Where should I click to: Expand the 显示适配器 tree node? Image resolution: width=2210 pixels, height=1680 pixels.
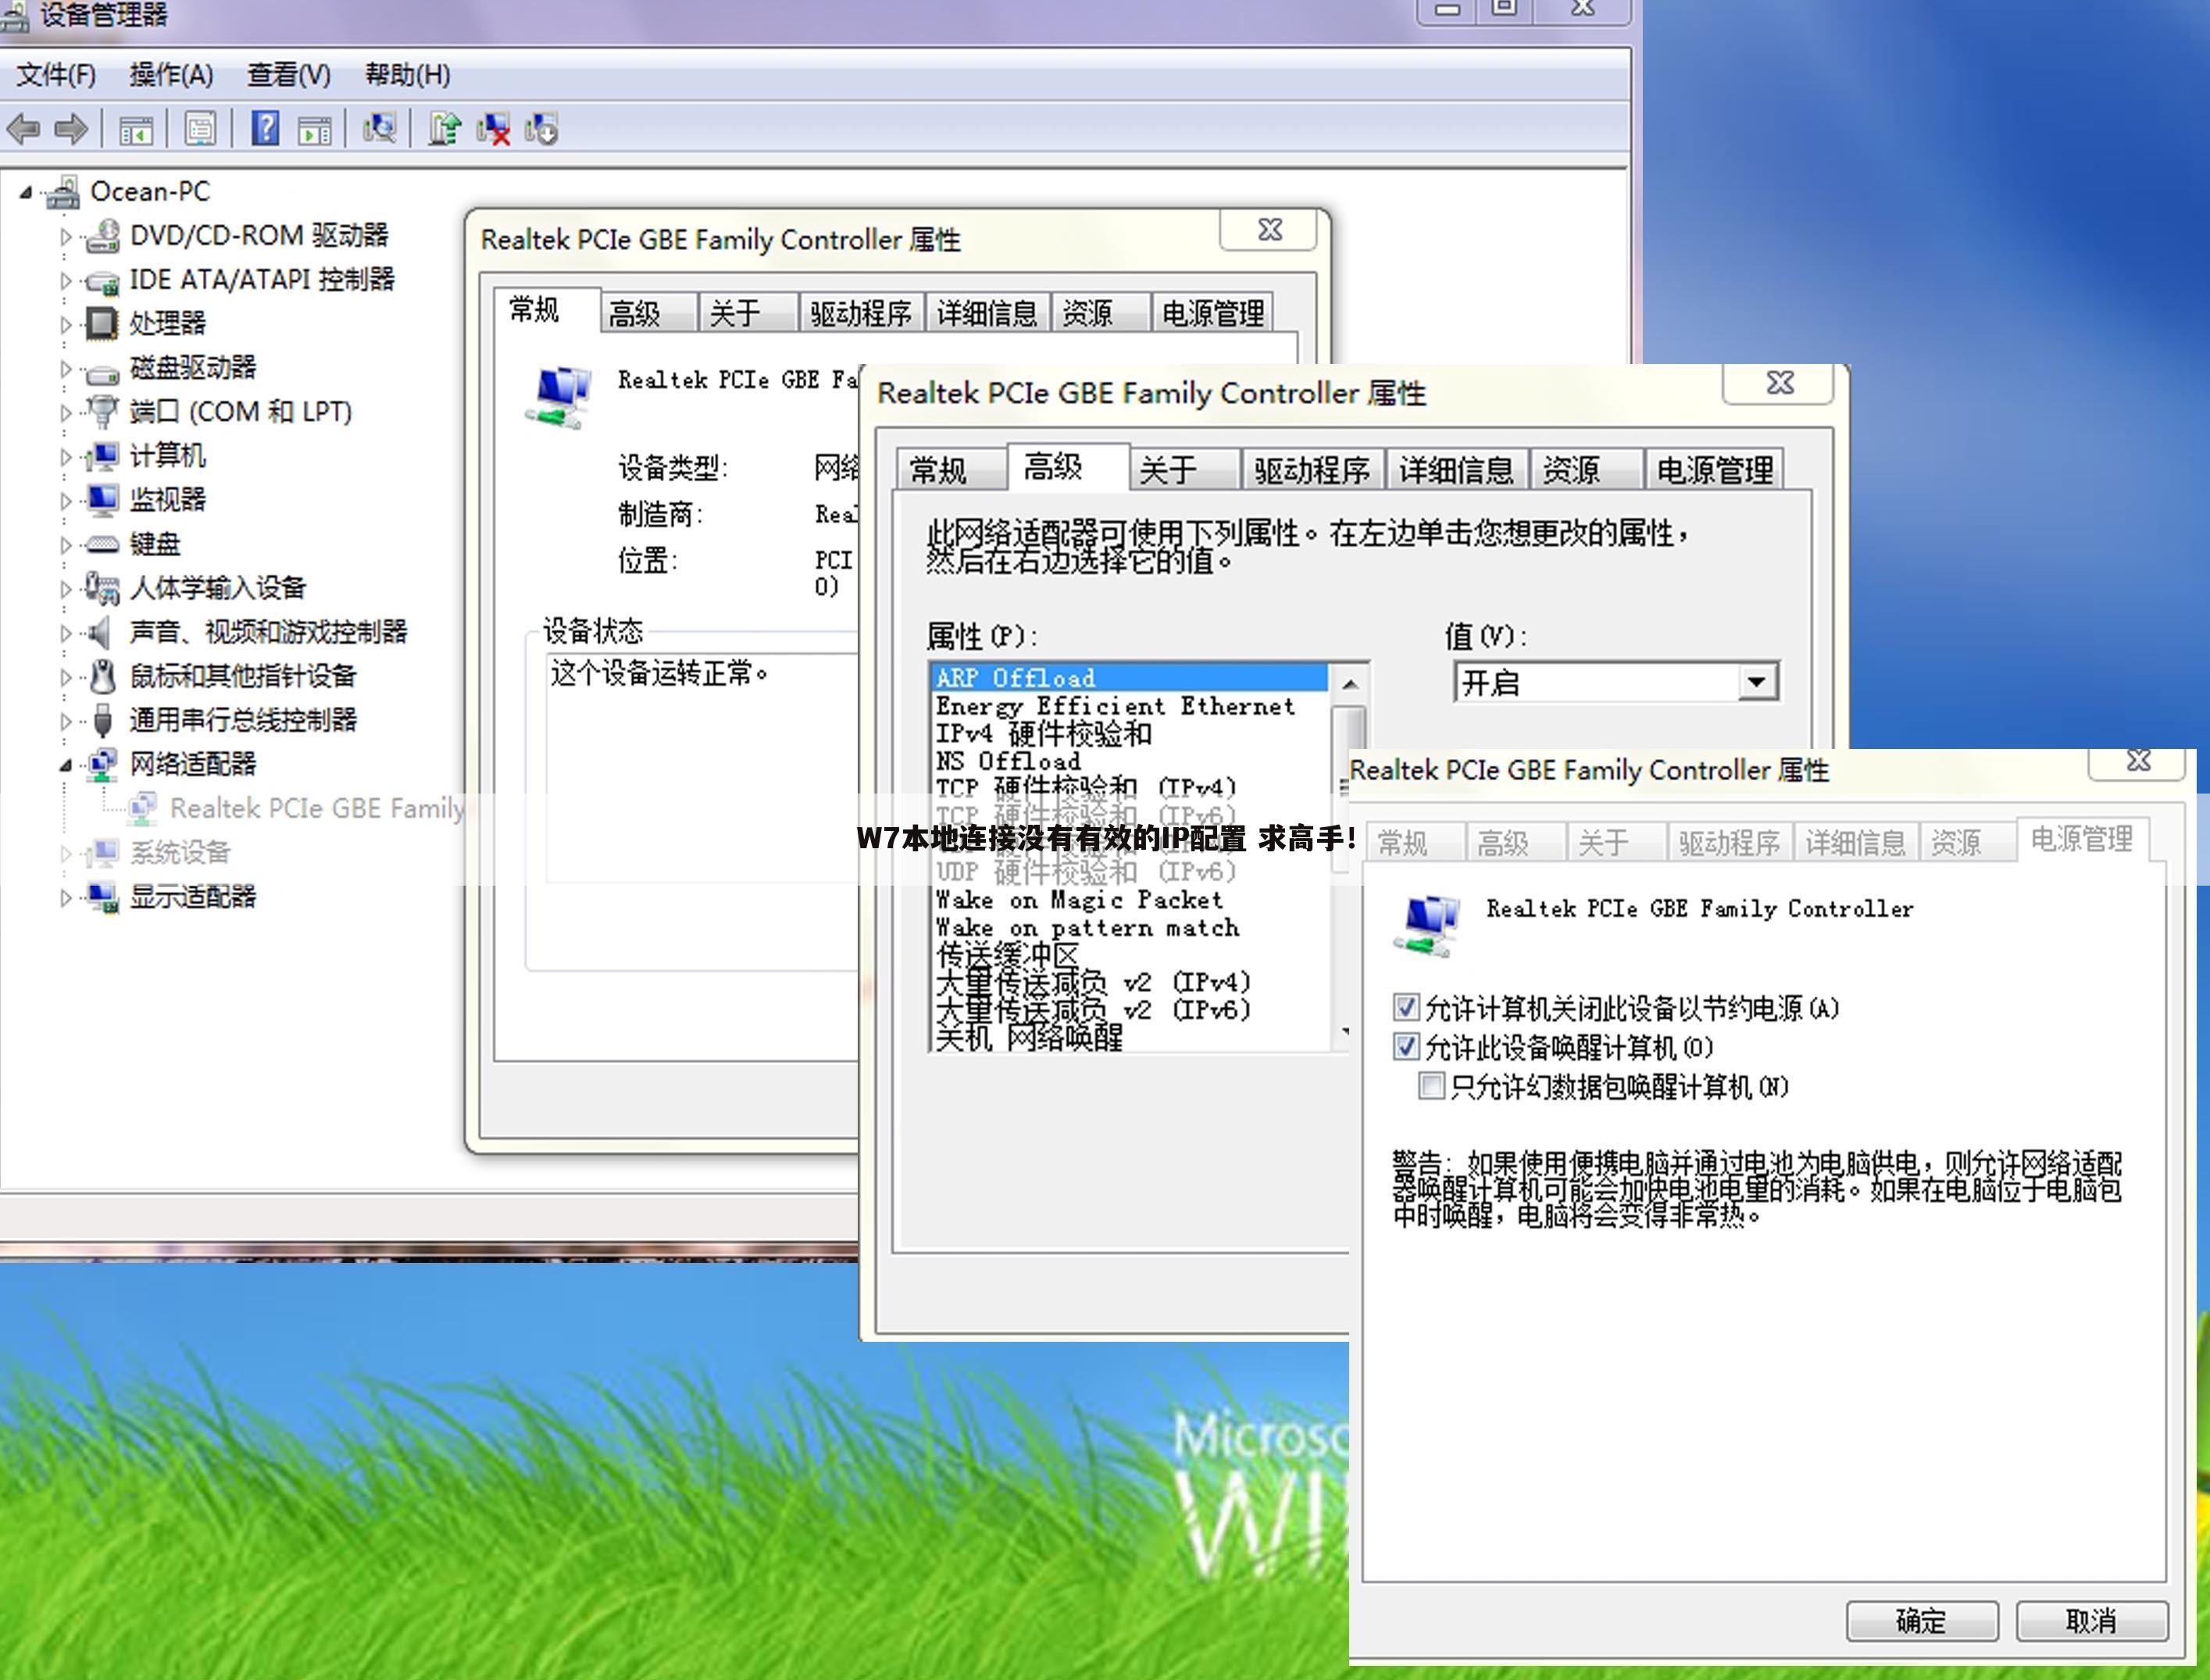point(65,897)
